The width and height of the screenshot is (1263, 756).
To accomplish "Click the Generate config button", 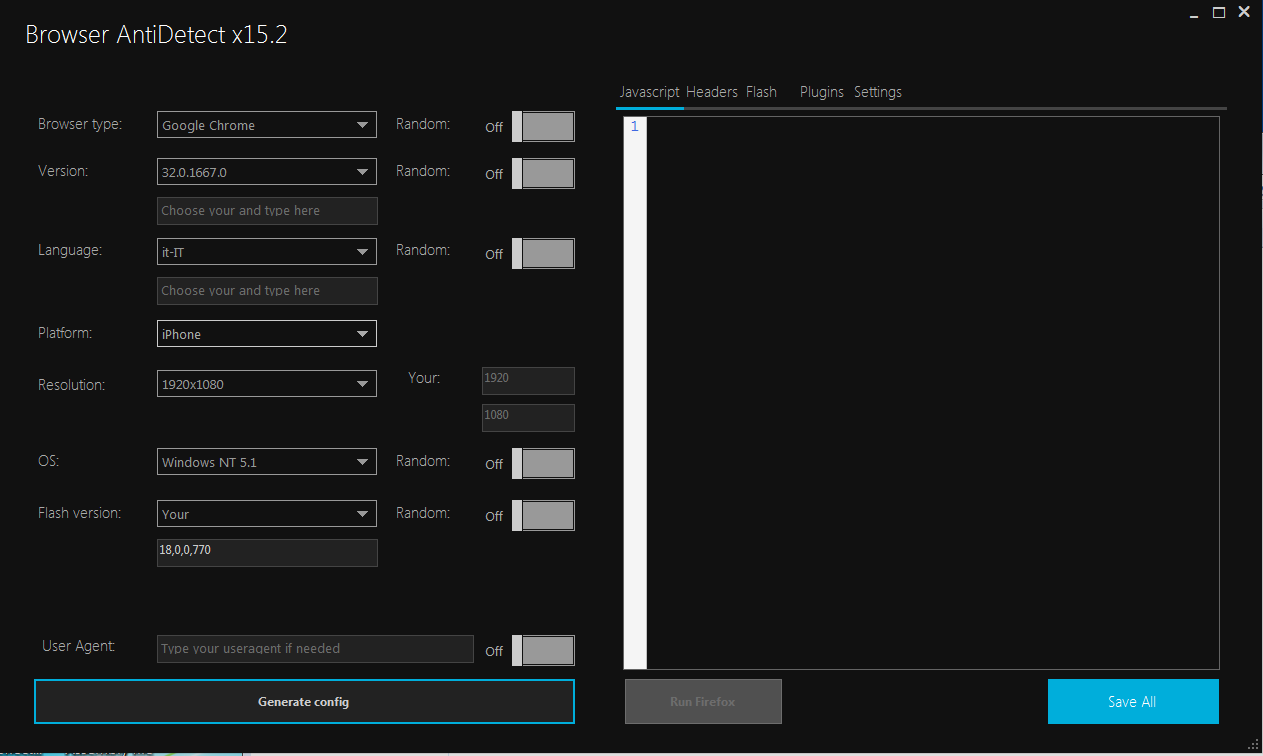I will [x=304, y=702].
